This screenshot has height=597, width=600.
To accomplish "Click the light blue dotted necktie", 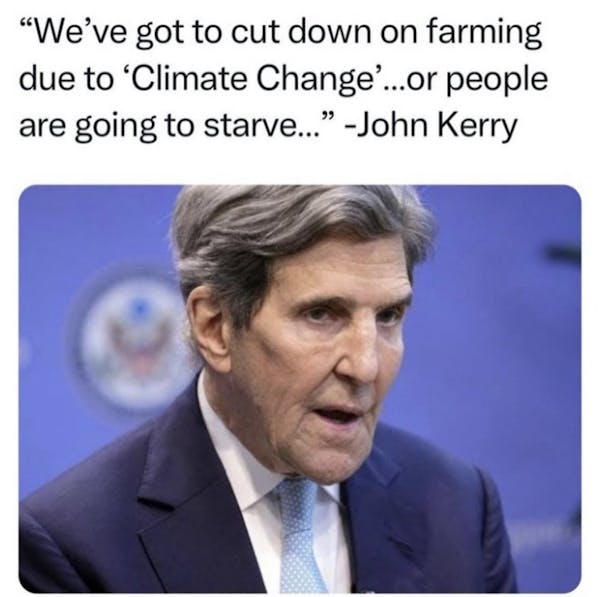I will click(300, 536).
